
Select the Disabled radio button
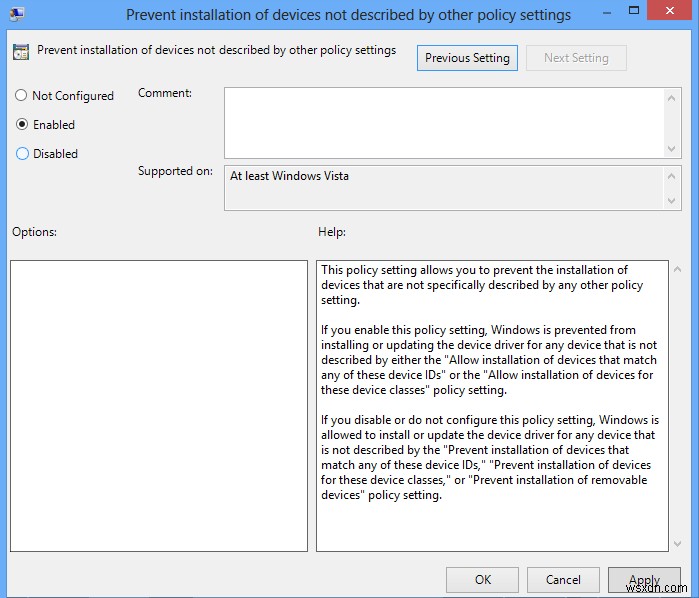(22, 153)
